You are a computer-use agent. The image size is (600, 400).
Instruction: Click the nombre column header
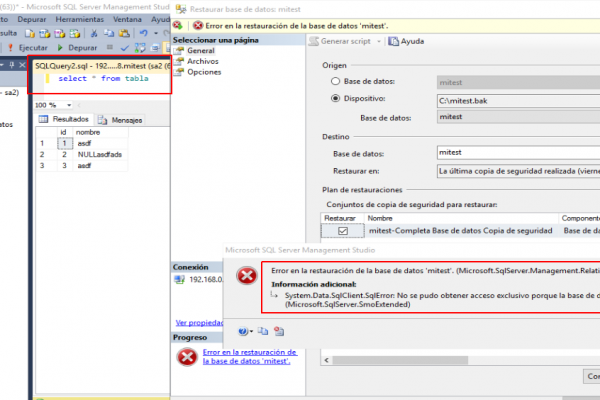tap(88, 132)
